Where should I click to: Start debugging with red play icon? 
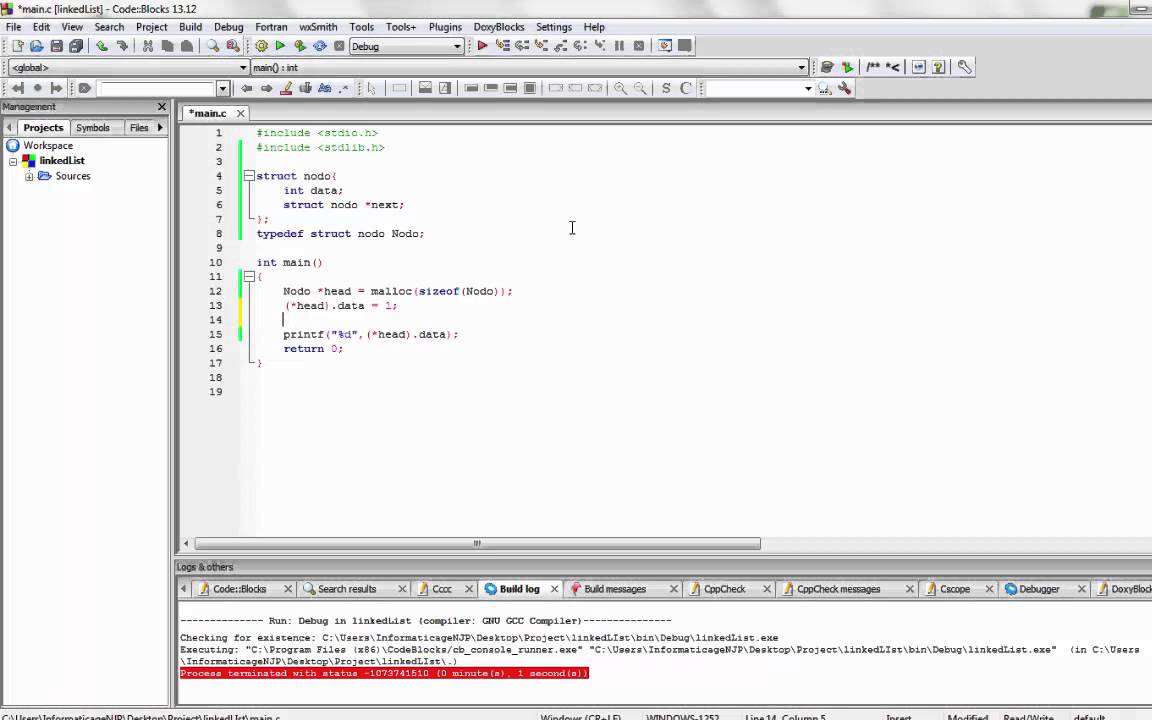point(483,46)
